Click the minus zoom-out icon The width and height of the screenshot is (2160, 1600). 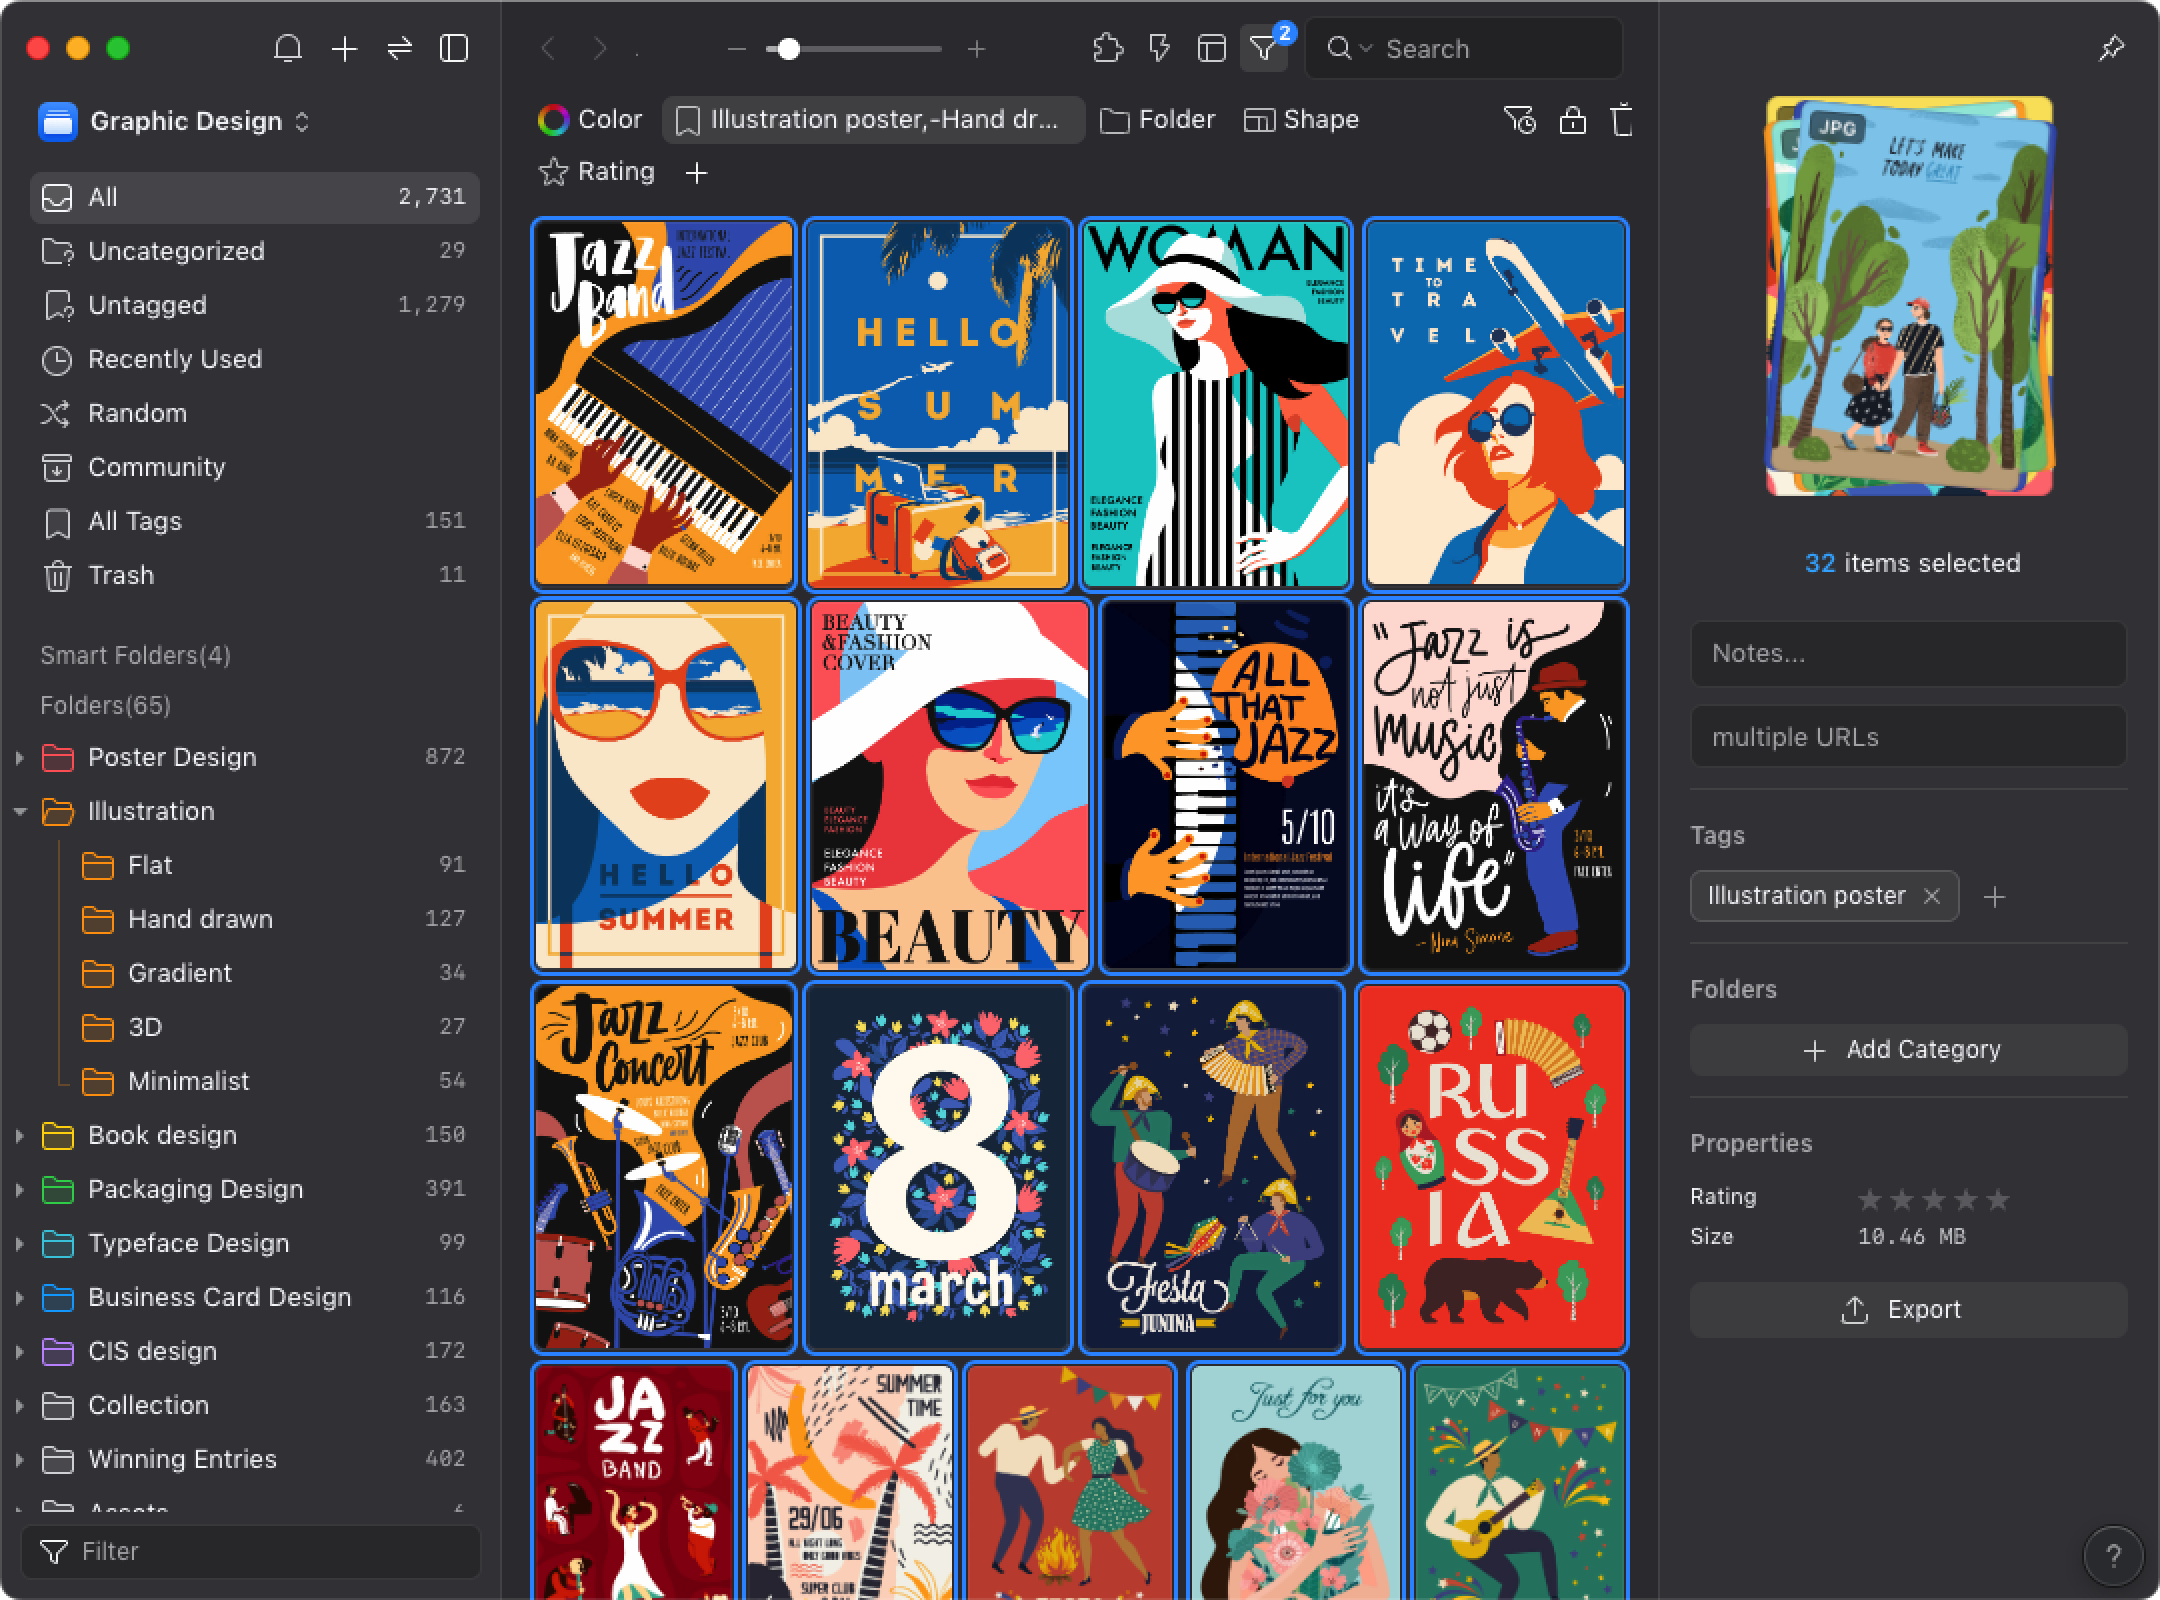point(737,48)
